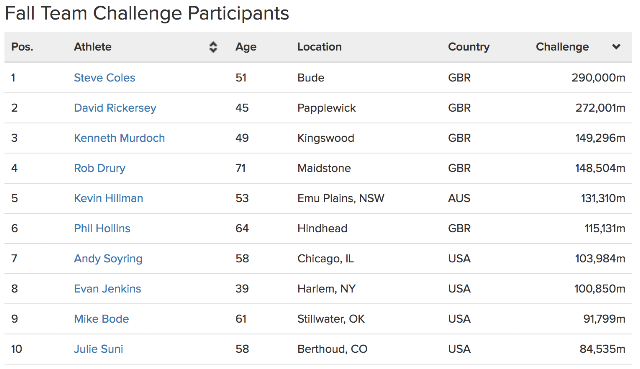The image size is (640, 369).
Task: Sort table by Athlete column arrows
Action: point(213,47)
